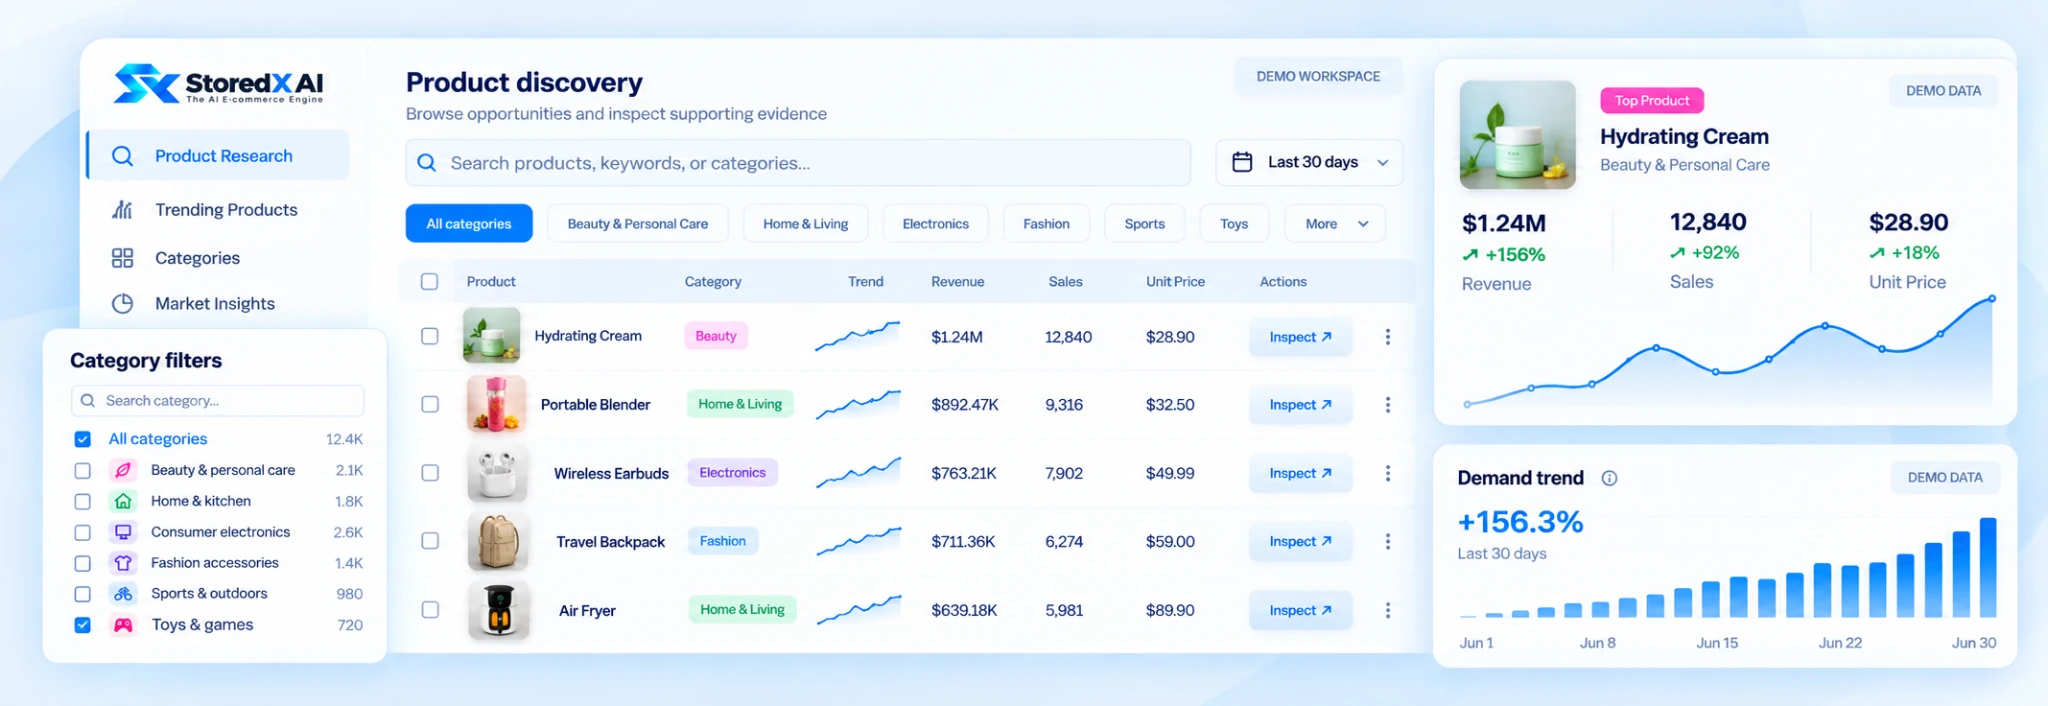Viewport: 2048px width, 706px height.
Task: Click the +156.3% demand trend value
Action: [x=1520, y=522]
